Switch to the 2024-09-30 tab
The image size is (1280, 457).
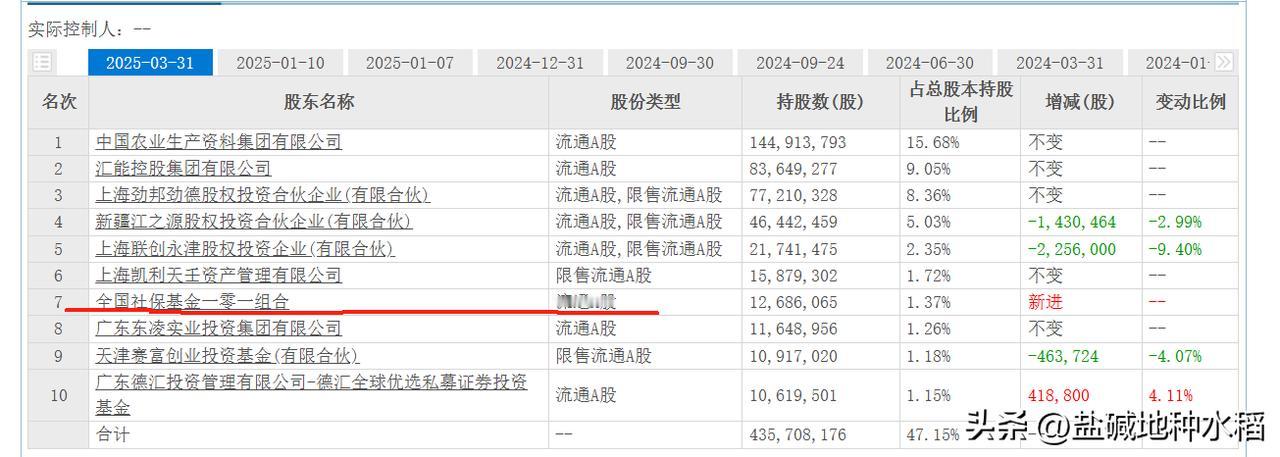(670, 62)
